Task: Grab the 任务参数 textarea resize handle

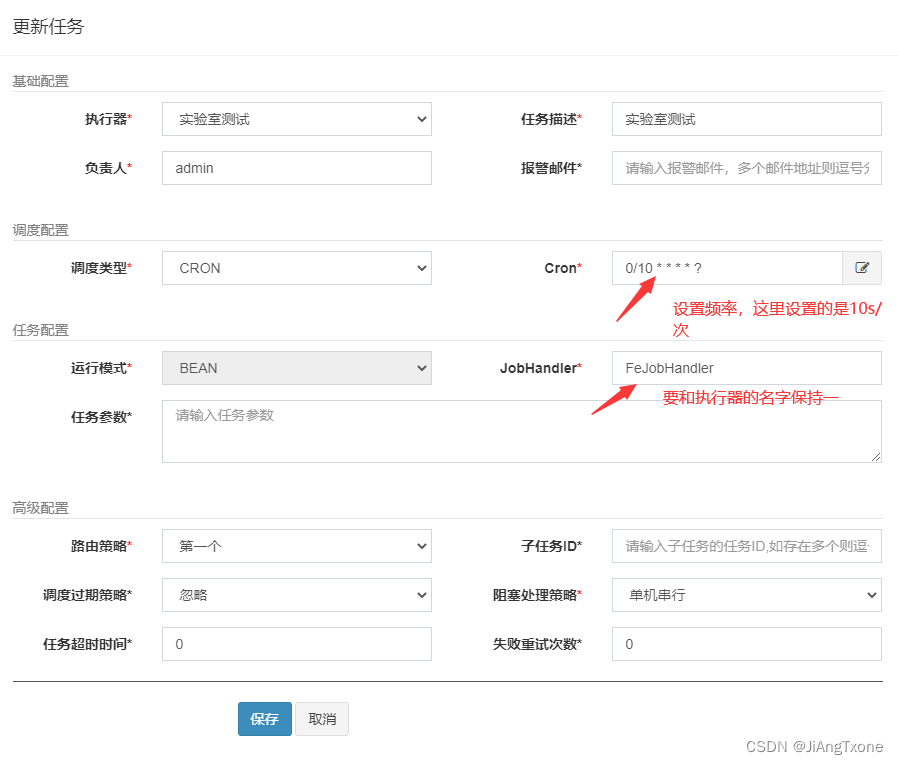Action: click(x=876, y=457)
